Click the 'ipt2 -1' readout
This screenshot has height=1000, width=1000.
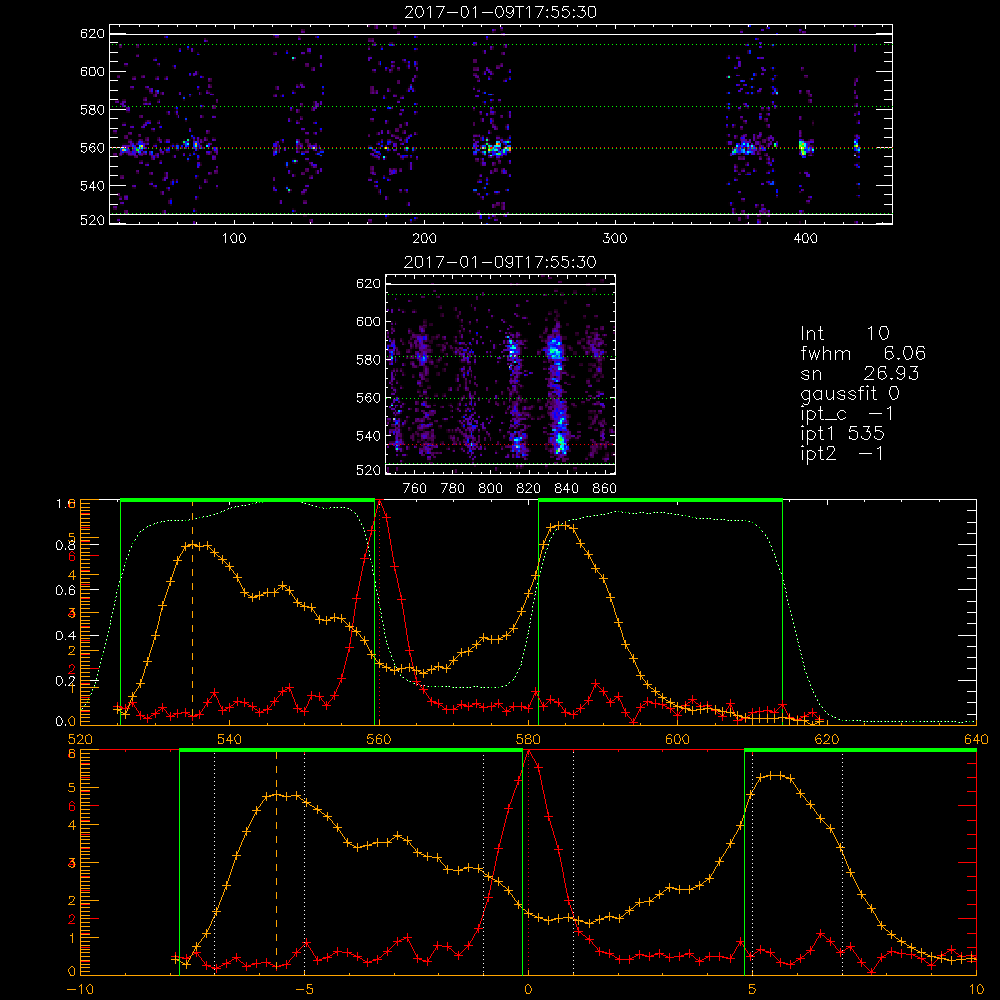click(x=842, y=453)
